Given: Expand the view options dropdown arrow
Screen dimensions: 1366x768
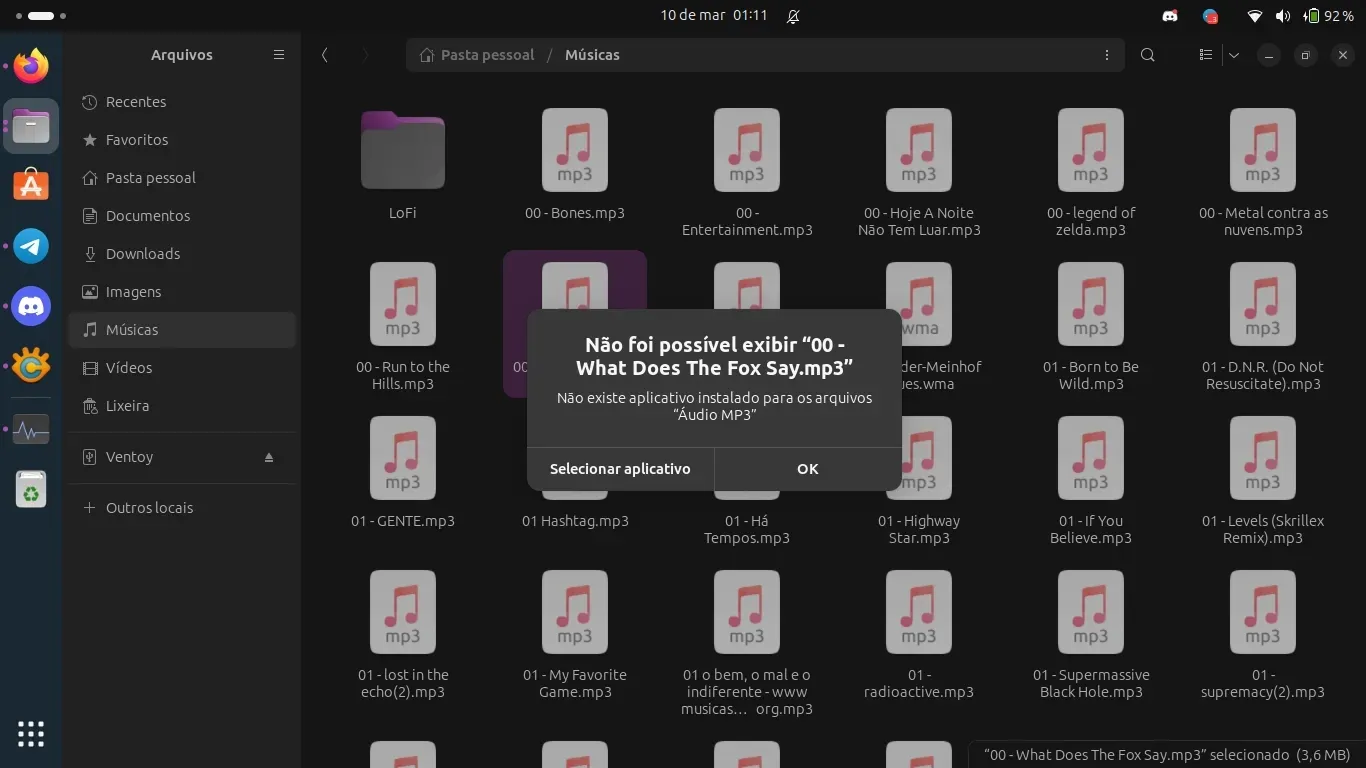Looking at the screenshot, I should pyautogui.click(x=1234, y=55).
